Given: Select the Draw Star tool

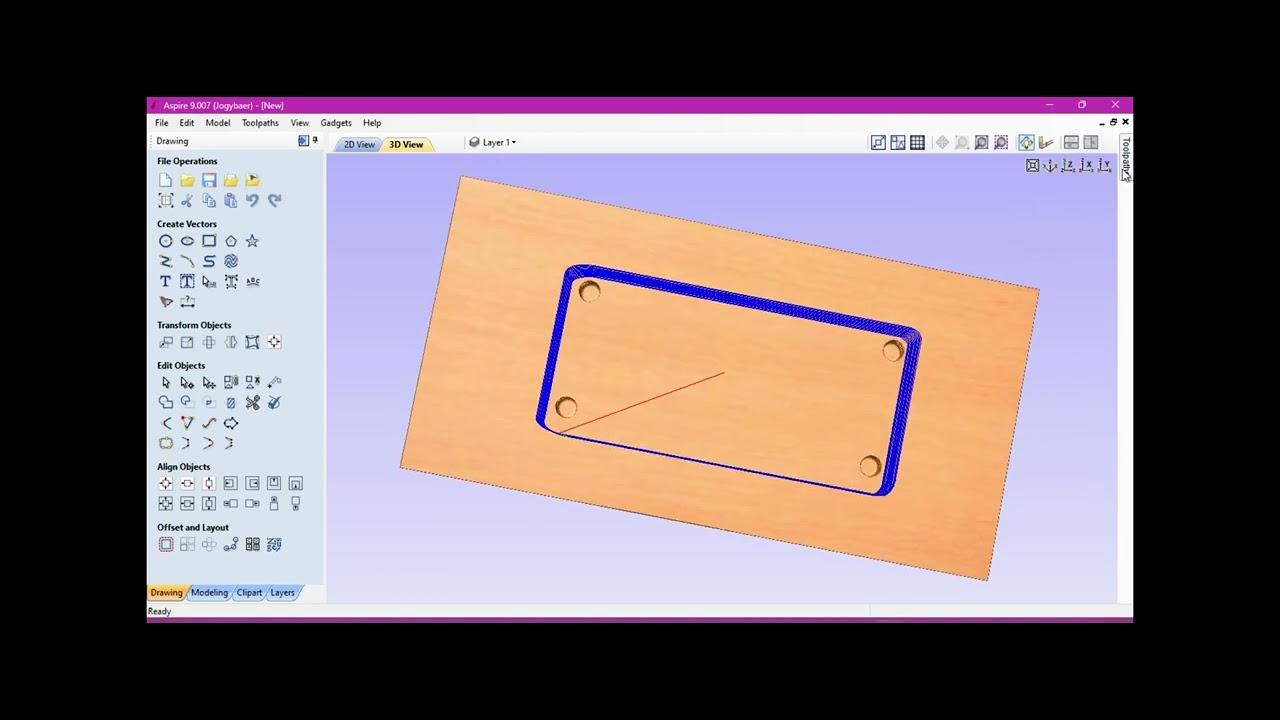Looking at the screenshot, I should coord(252,241).
